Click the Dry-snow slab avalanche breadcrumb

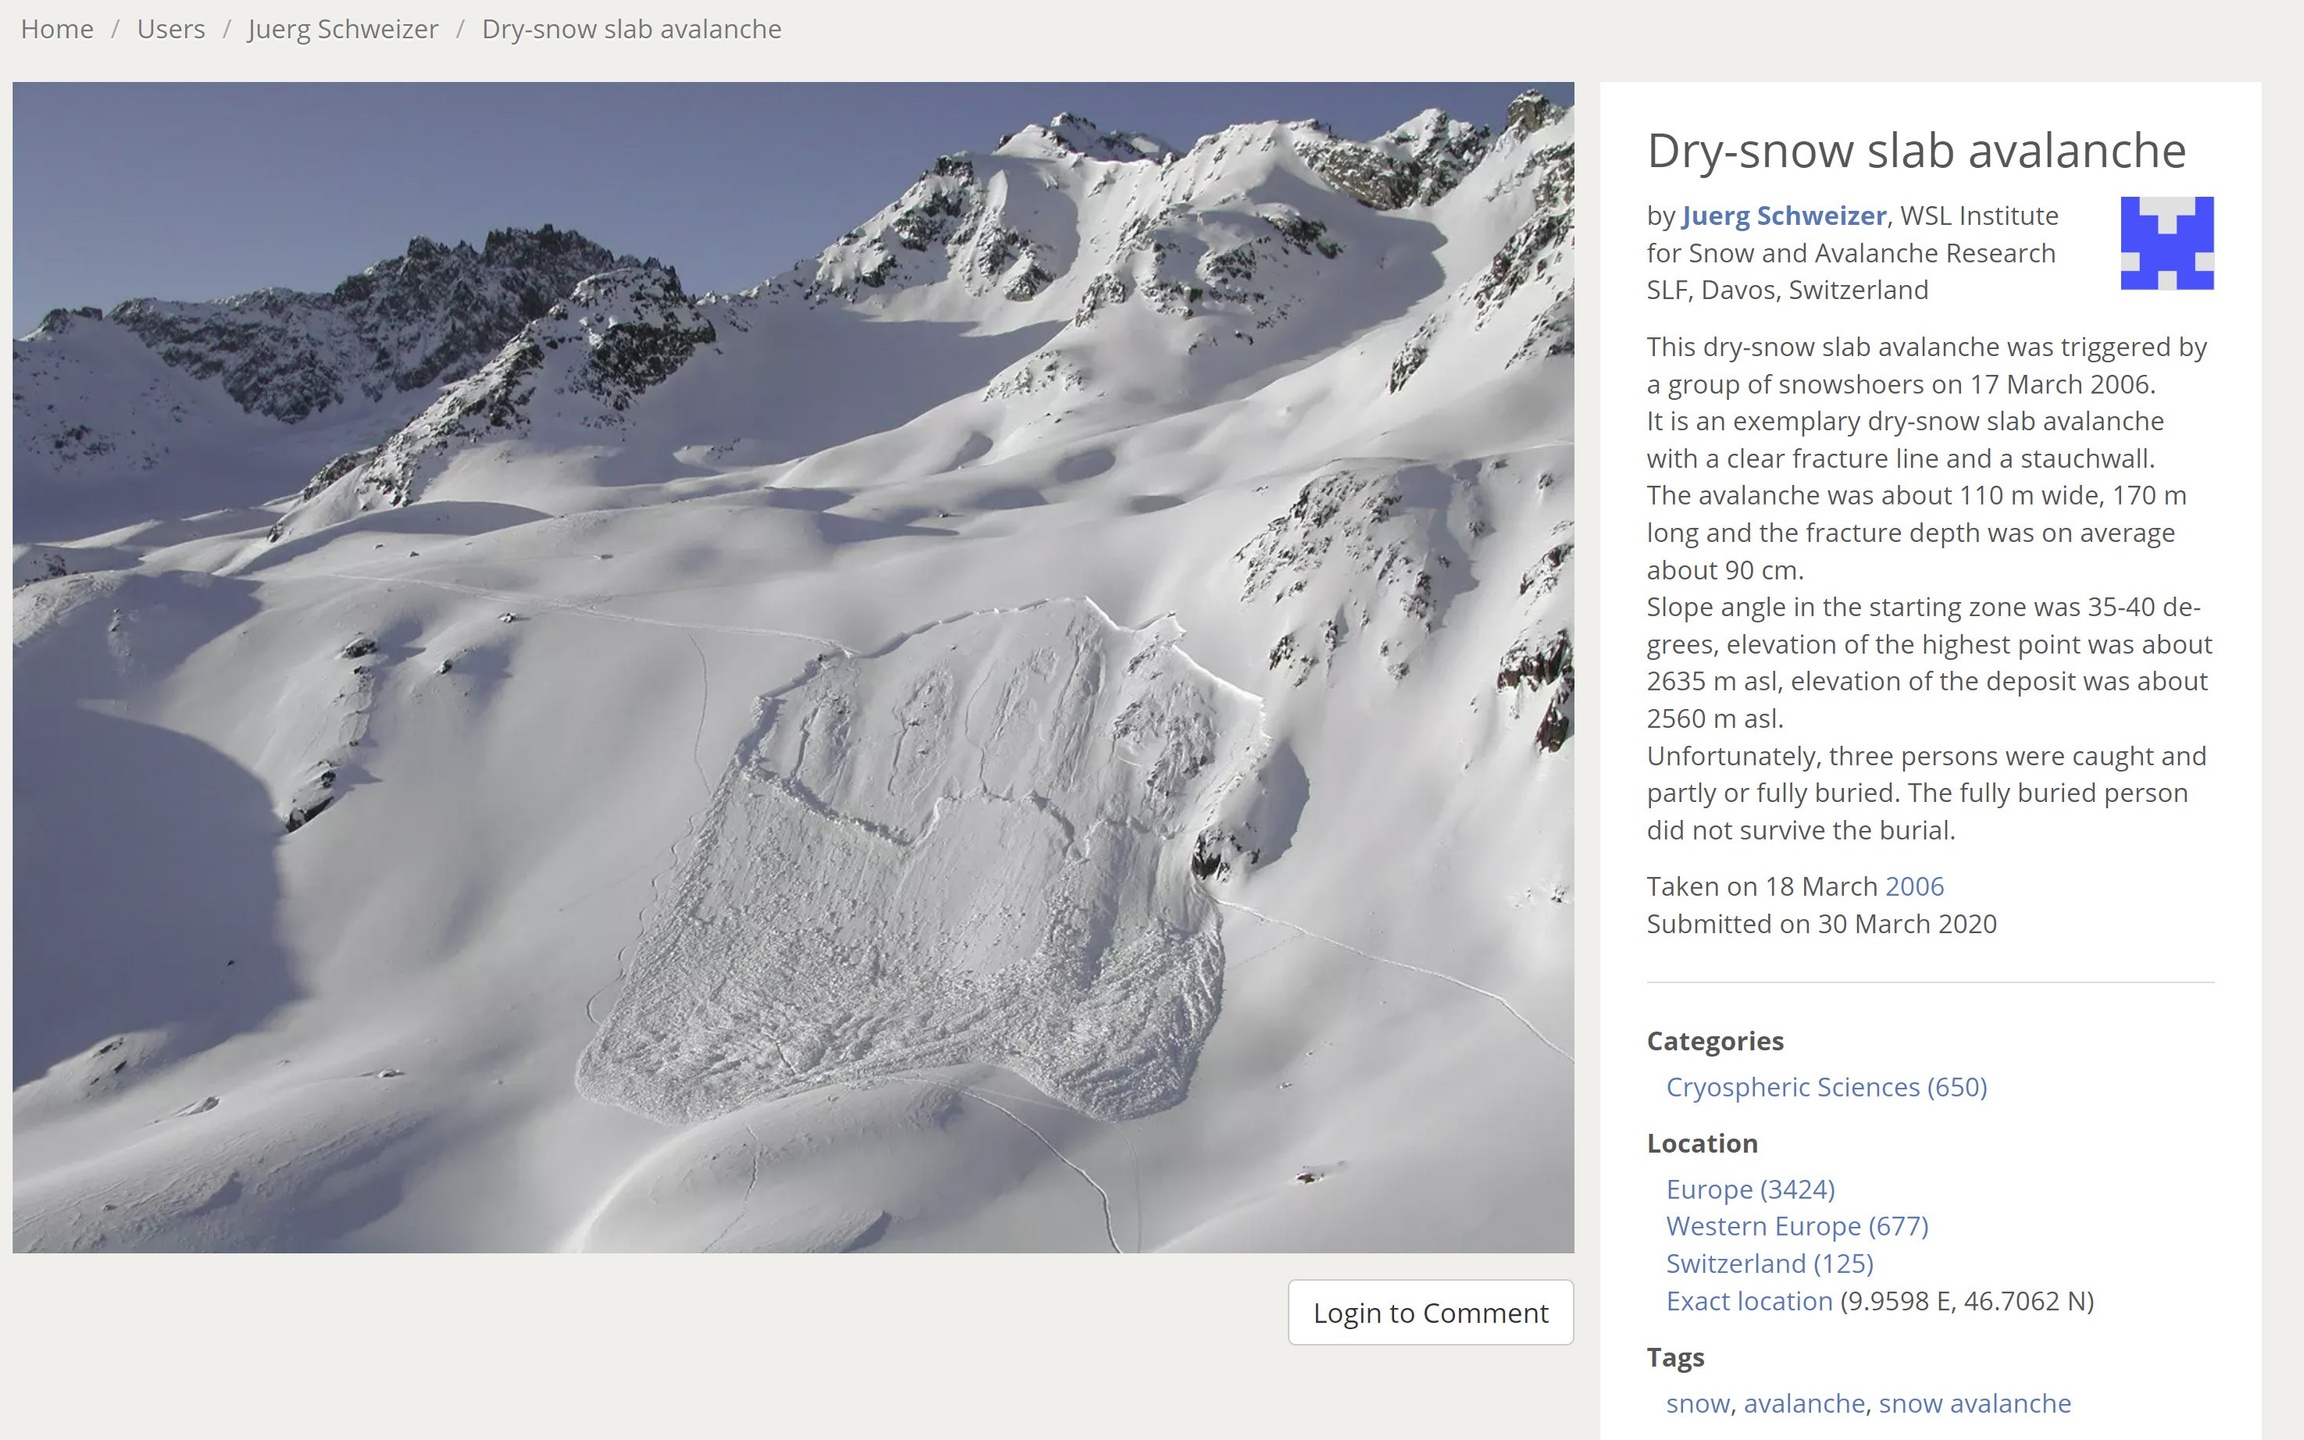631,29
